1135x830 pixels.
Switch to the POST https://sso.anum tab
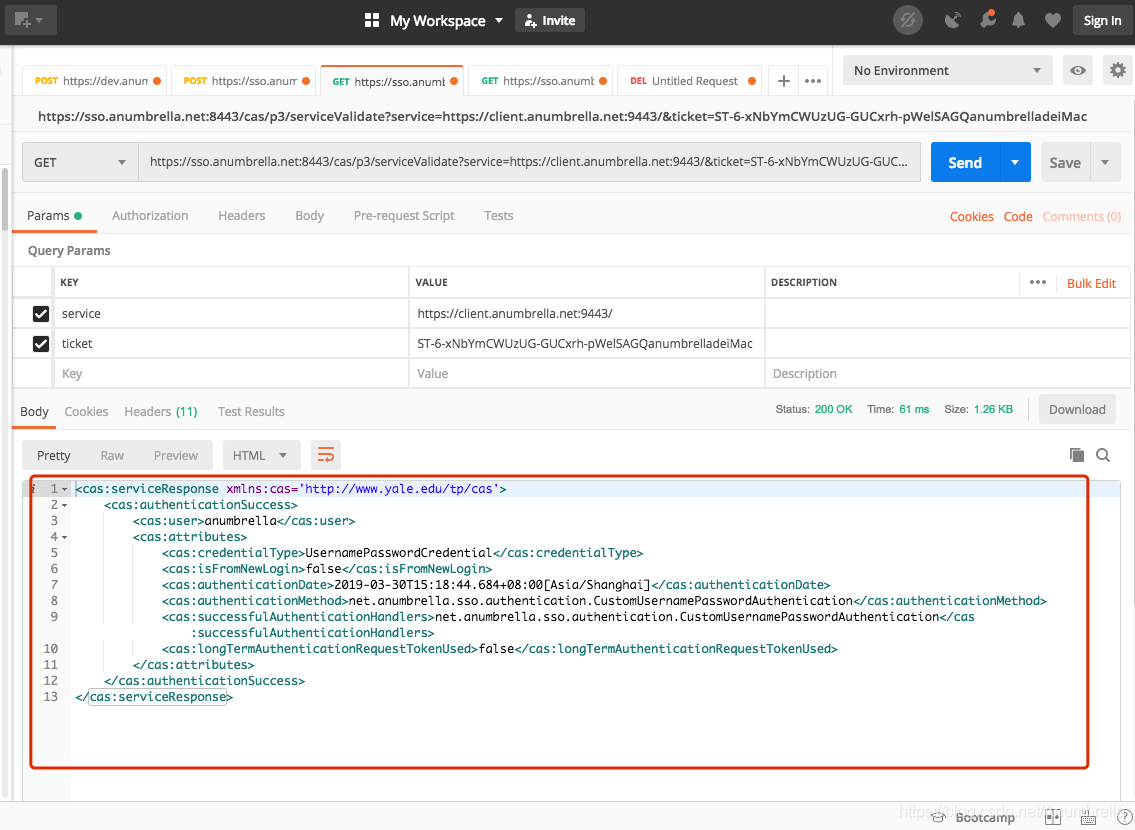click(x=243, y=81)
